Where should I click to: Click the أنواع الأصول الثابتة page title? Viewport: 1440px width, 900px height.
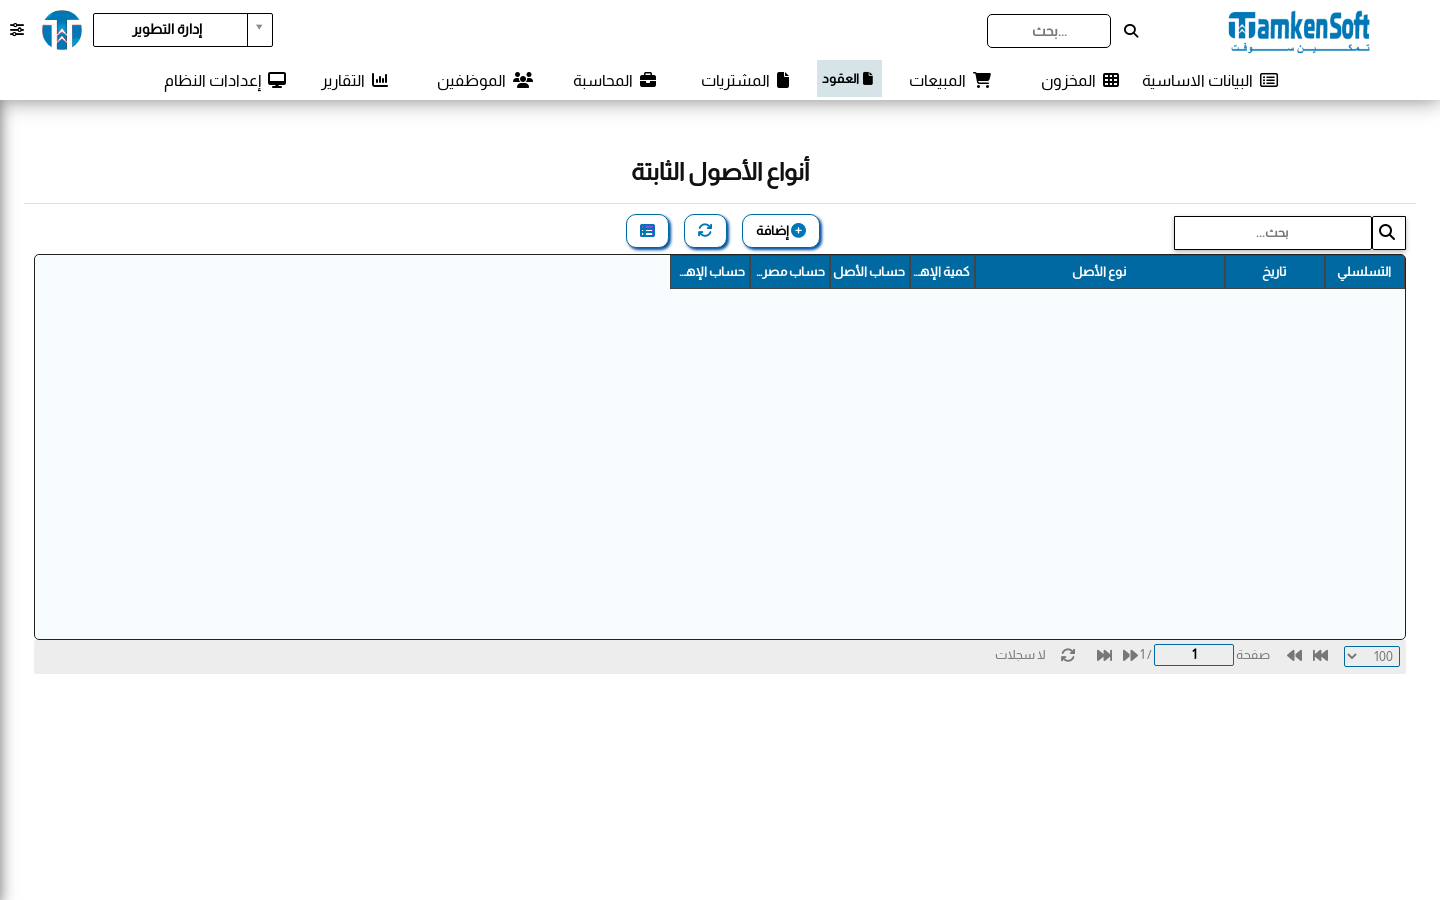click(720, 172)
